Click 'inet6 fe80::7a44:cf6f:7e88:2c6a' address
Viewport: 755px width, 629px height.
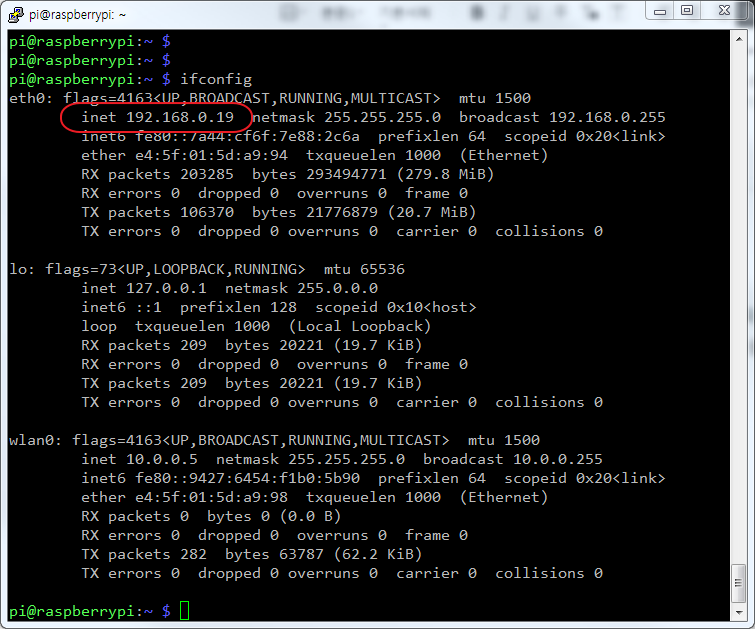pyautogui.click(x=221, y=136)
